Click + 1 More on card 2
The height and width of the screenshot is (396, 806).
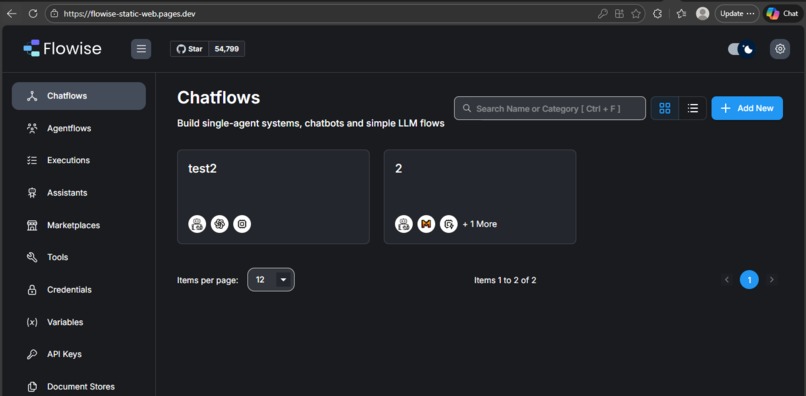pyautogui.click(x=480, y=224)
